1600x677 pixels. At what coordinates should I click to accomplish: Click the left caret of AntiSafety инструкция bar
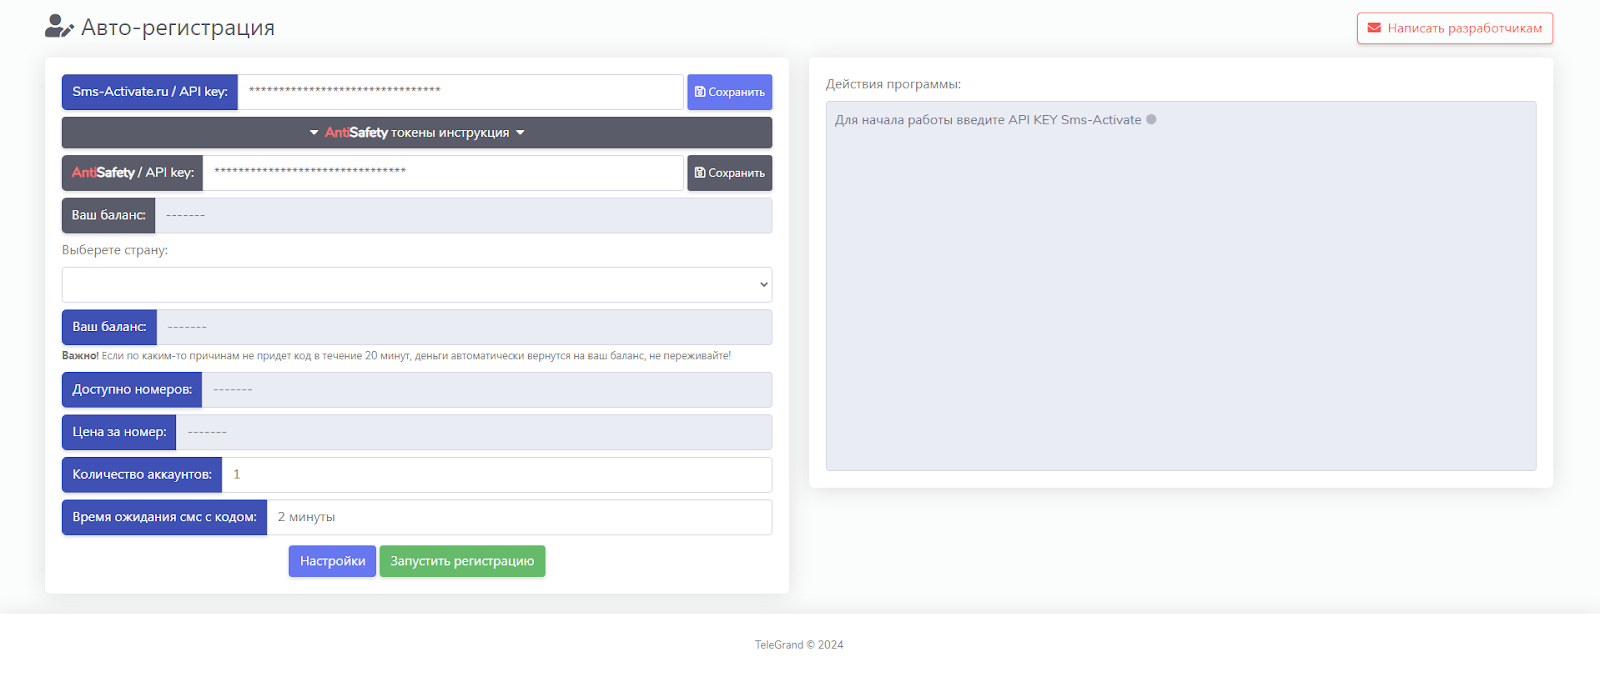[314, 133]
